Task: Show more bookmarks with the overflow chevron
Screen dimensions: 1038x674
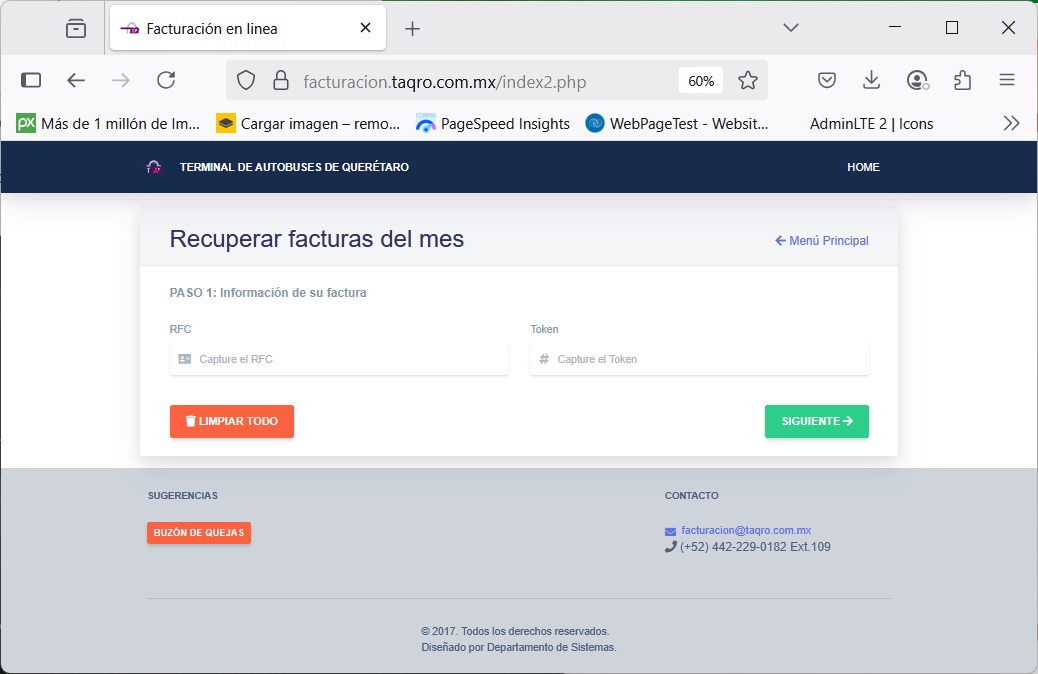Action: [1011, 123]
